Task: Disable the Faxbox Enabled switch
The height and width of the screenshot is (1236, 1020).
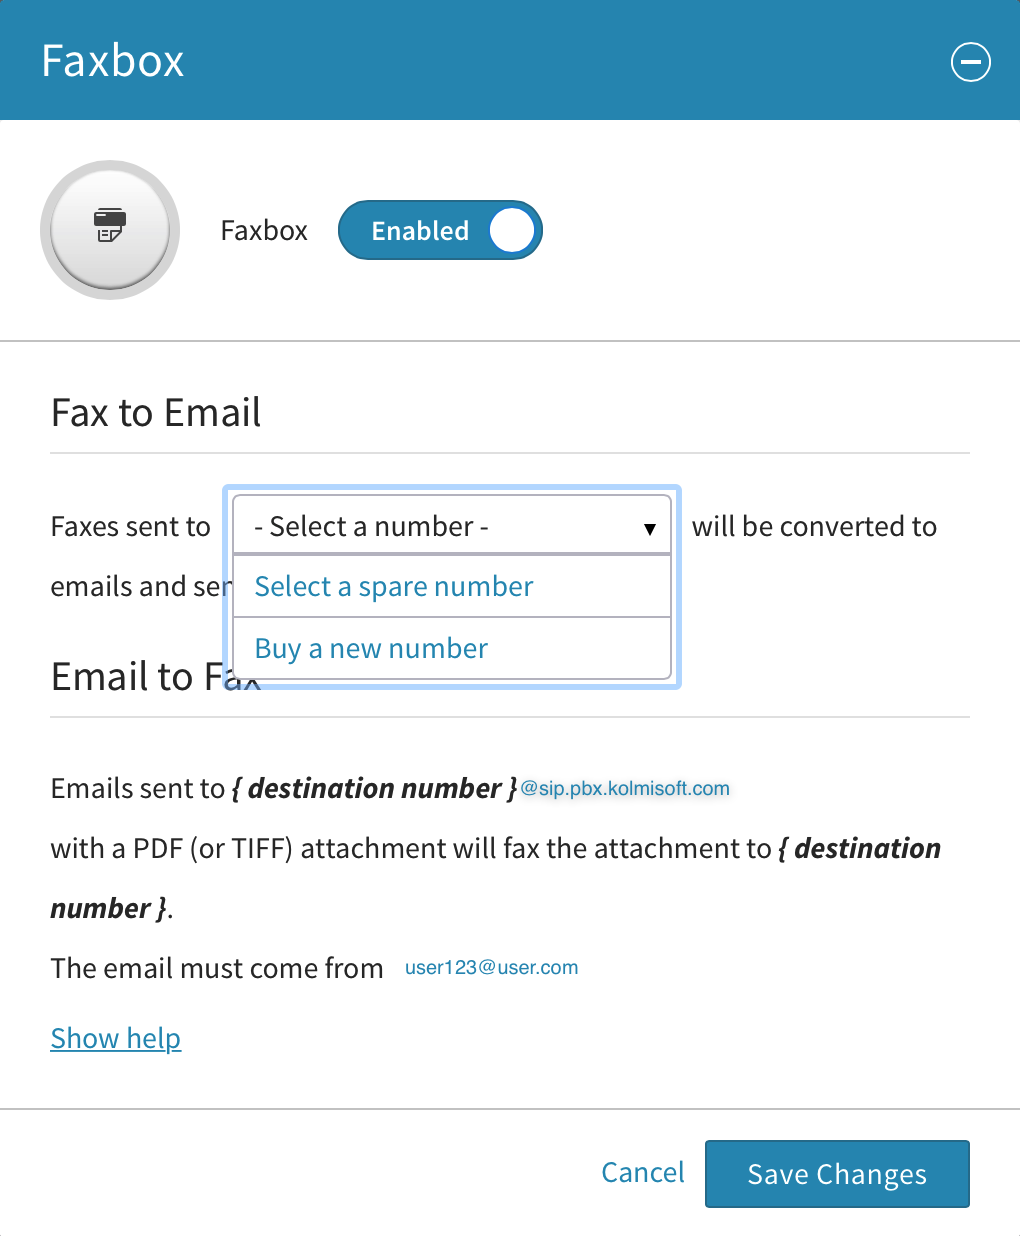Action: click(440, 231)
